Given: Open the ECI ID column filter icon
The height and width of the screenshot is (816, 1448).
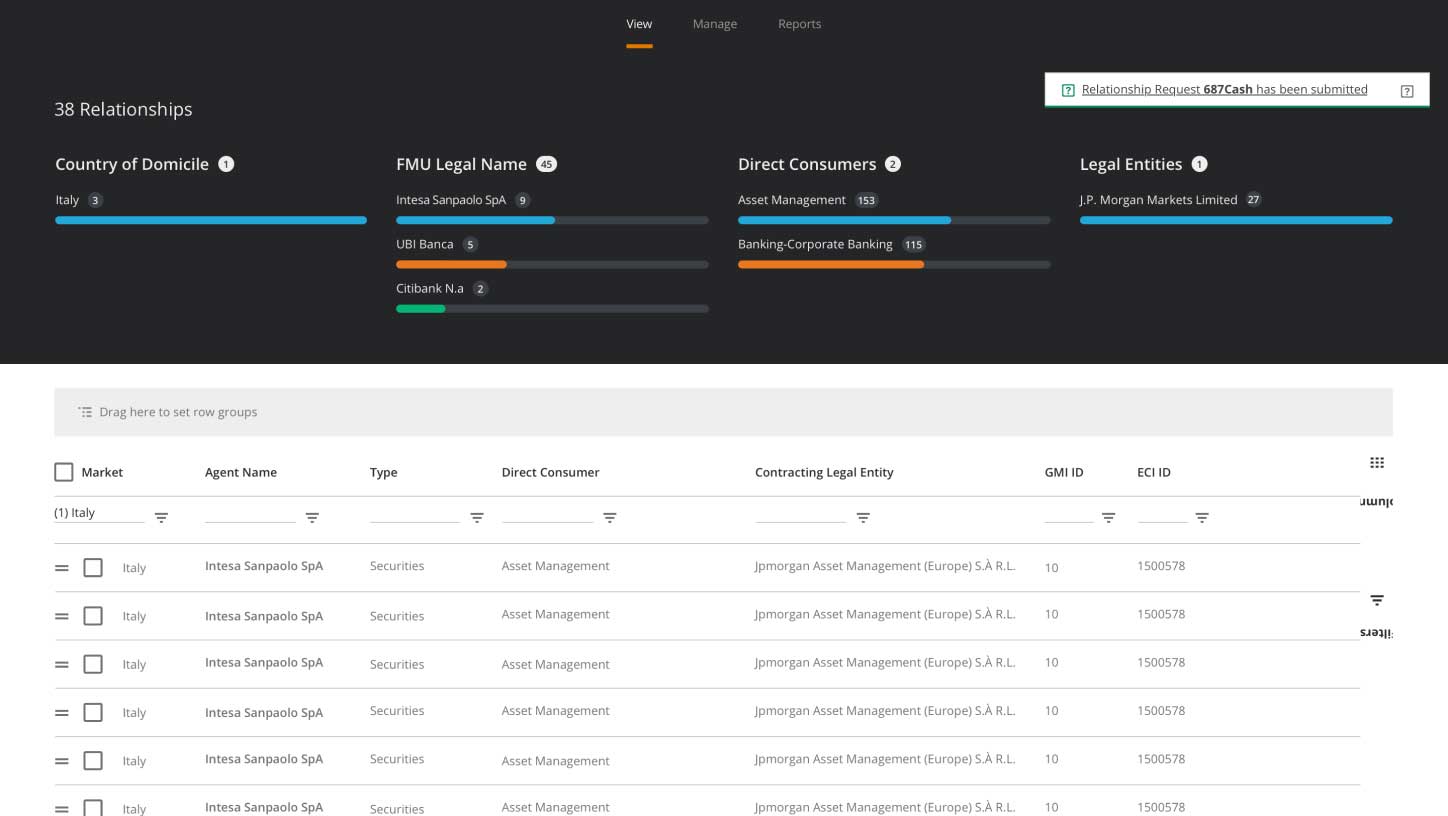Looking at the screenshot, I should pos(1202,518).
